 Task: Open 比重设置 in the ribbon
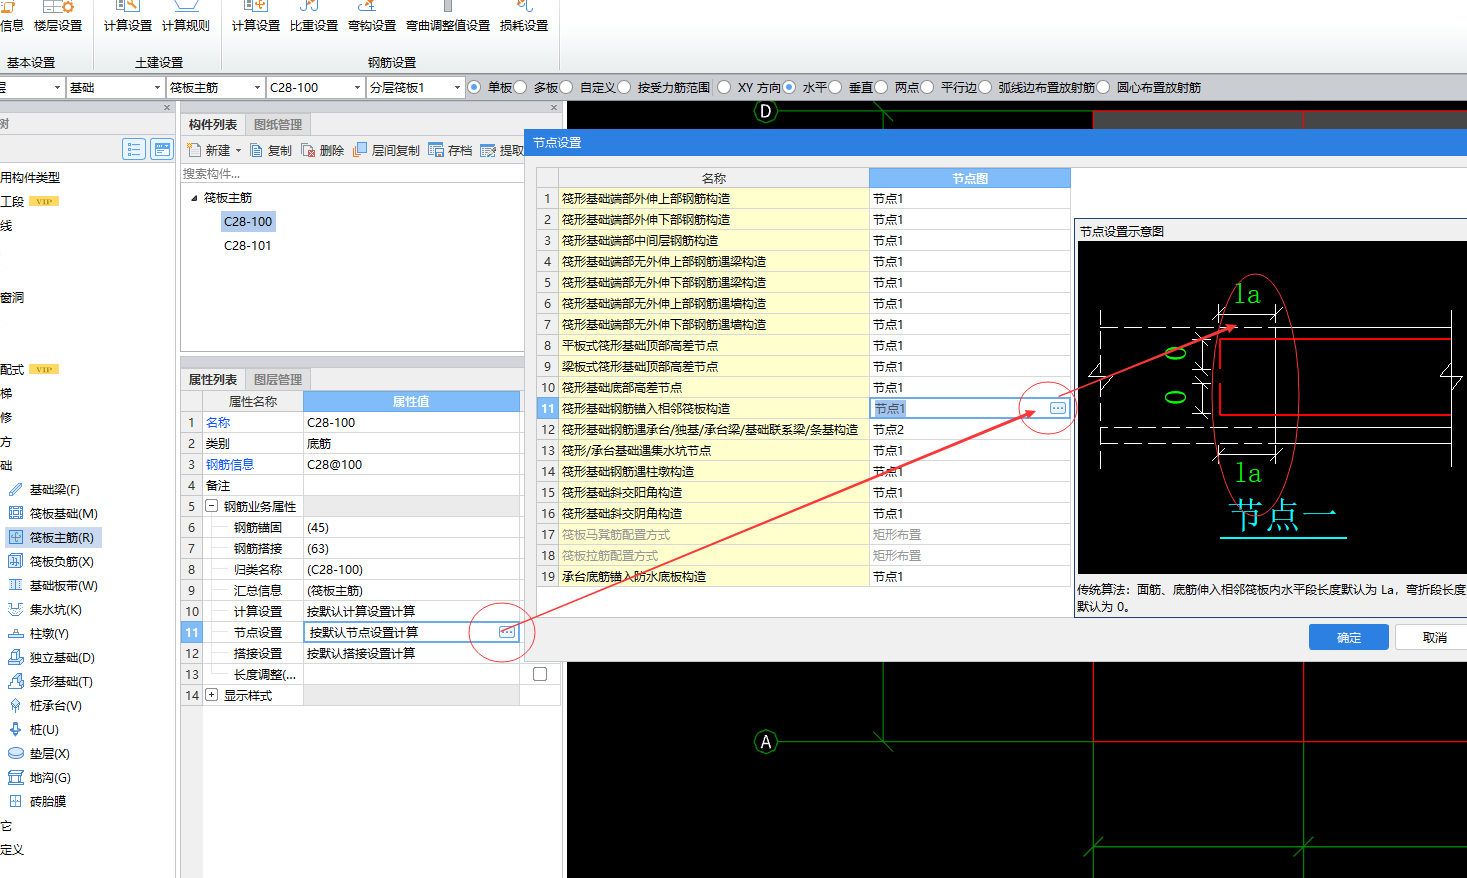[314, 17]
